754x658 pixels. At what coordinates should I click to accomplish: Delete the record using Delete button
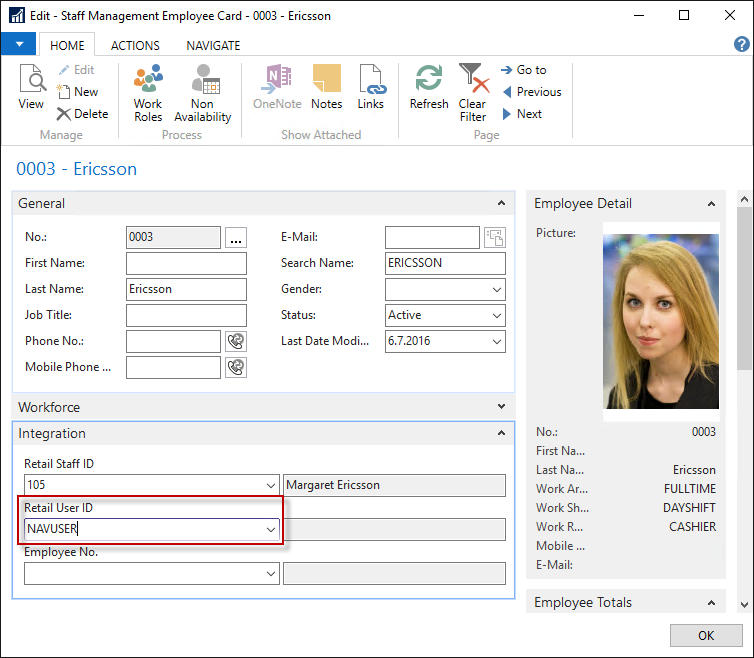(x=82, y=114)
